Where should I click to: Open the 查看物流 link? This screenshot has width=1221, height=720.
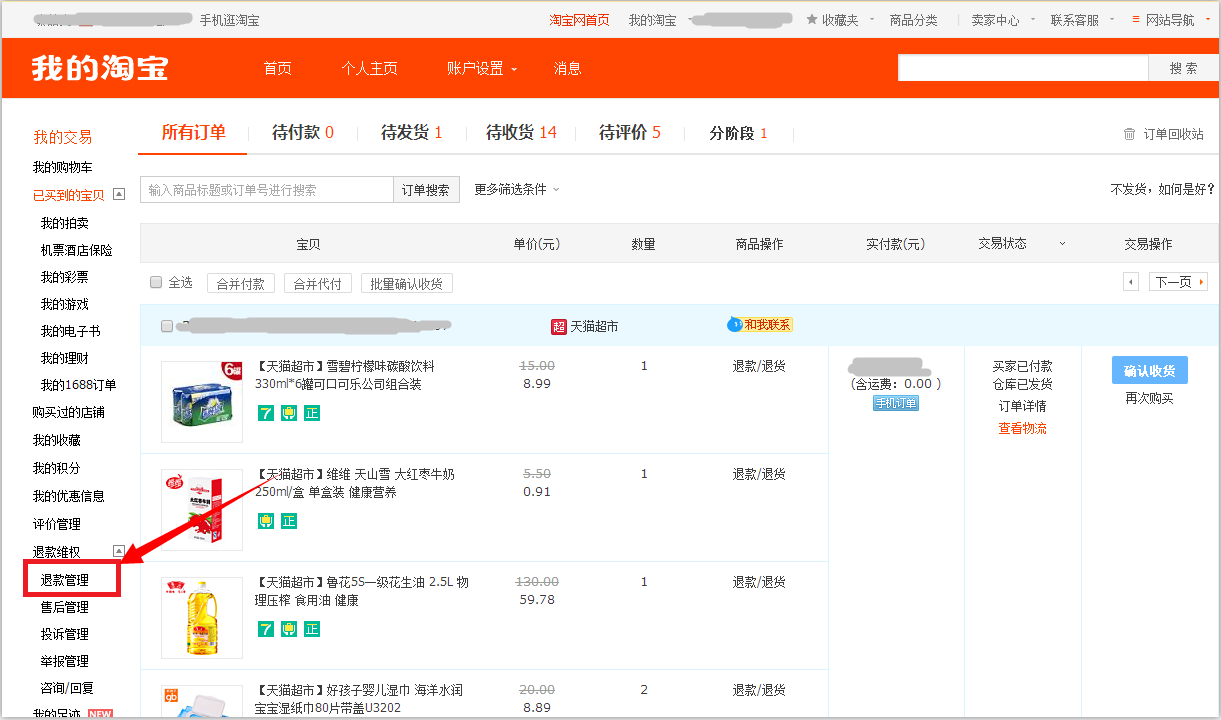[1023, 428]
